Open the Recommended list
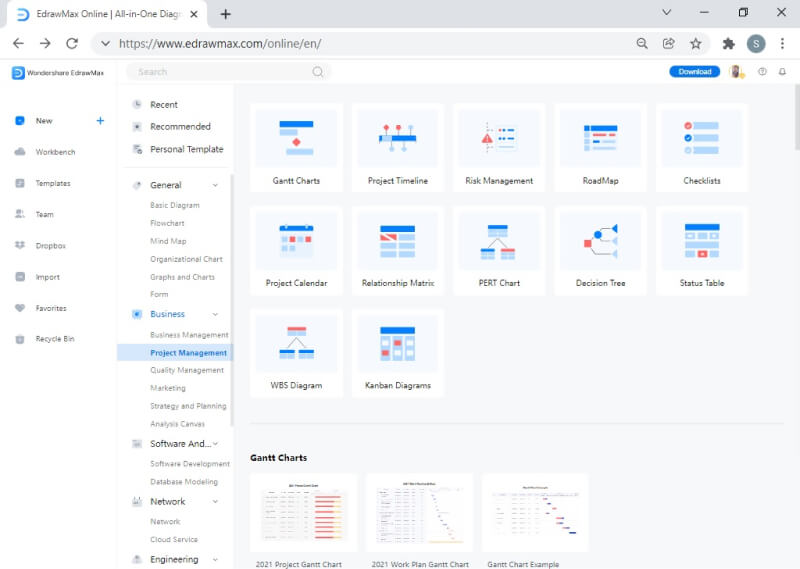Image resolution: width=800 pixels, height=569 pixels. point(180,127)
